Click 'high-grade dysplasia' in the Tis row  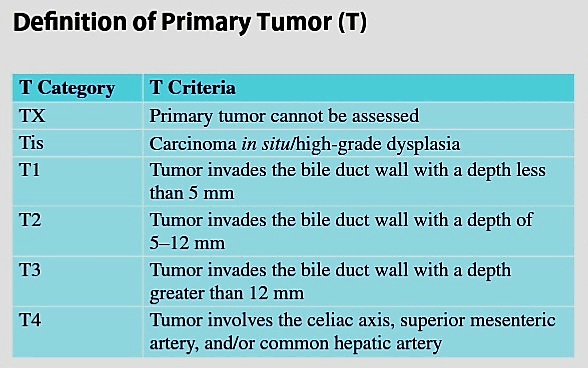[x=377, y=144]
